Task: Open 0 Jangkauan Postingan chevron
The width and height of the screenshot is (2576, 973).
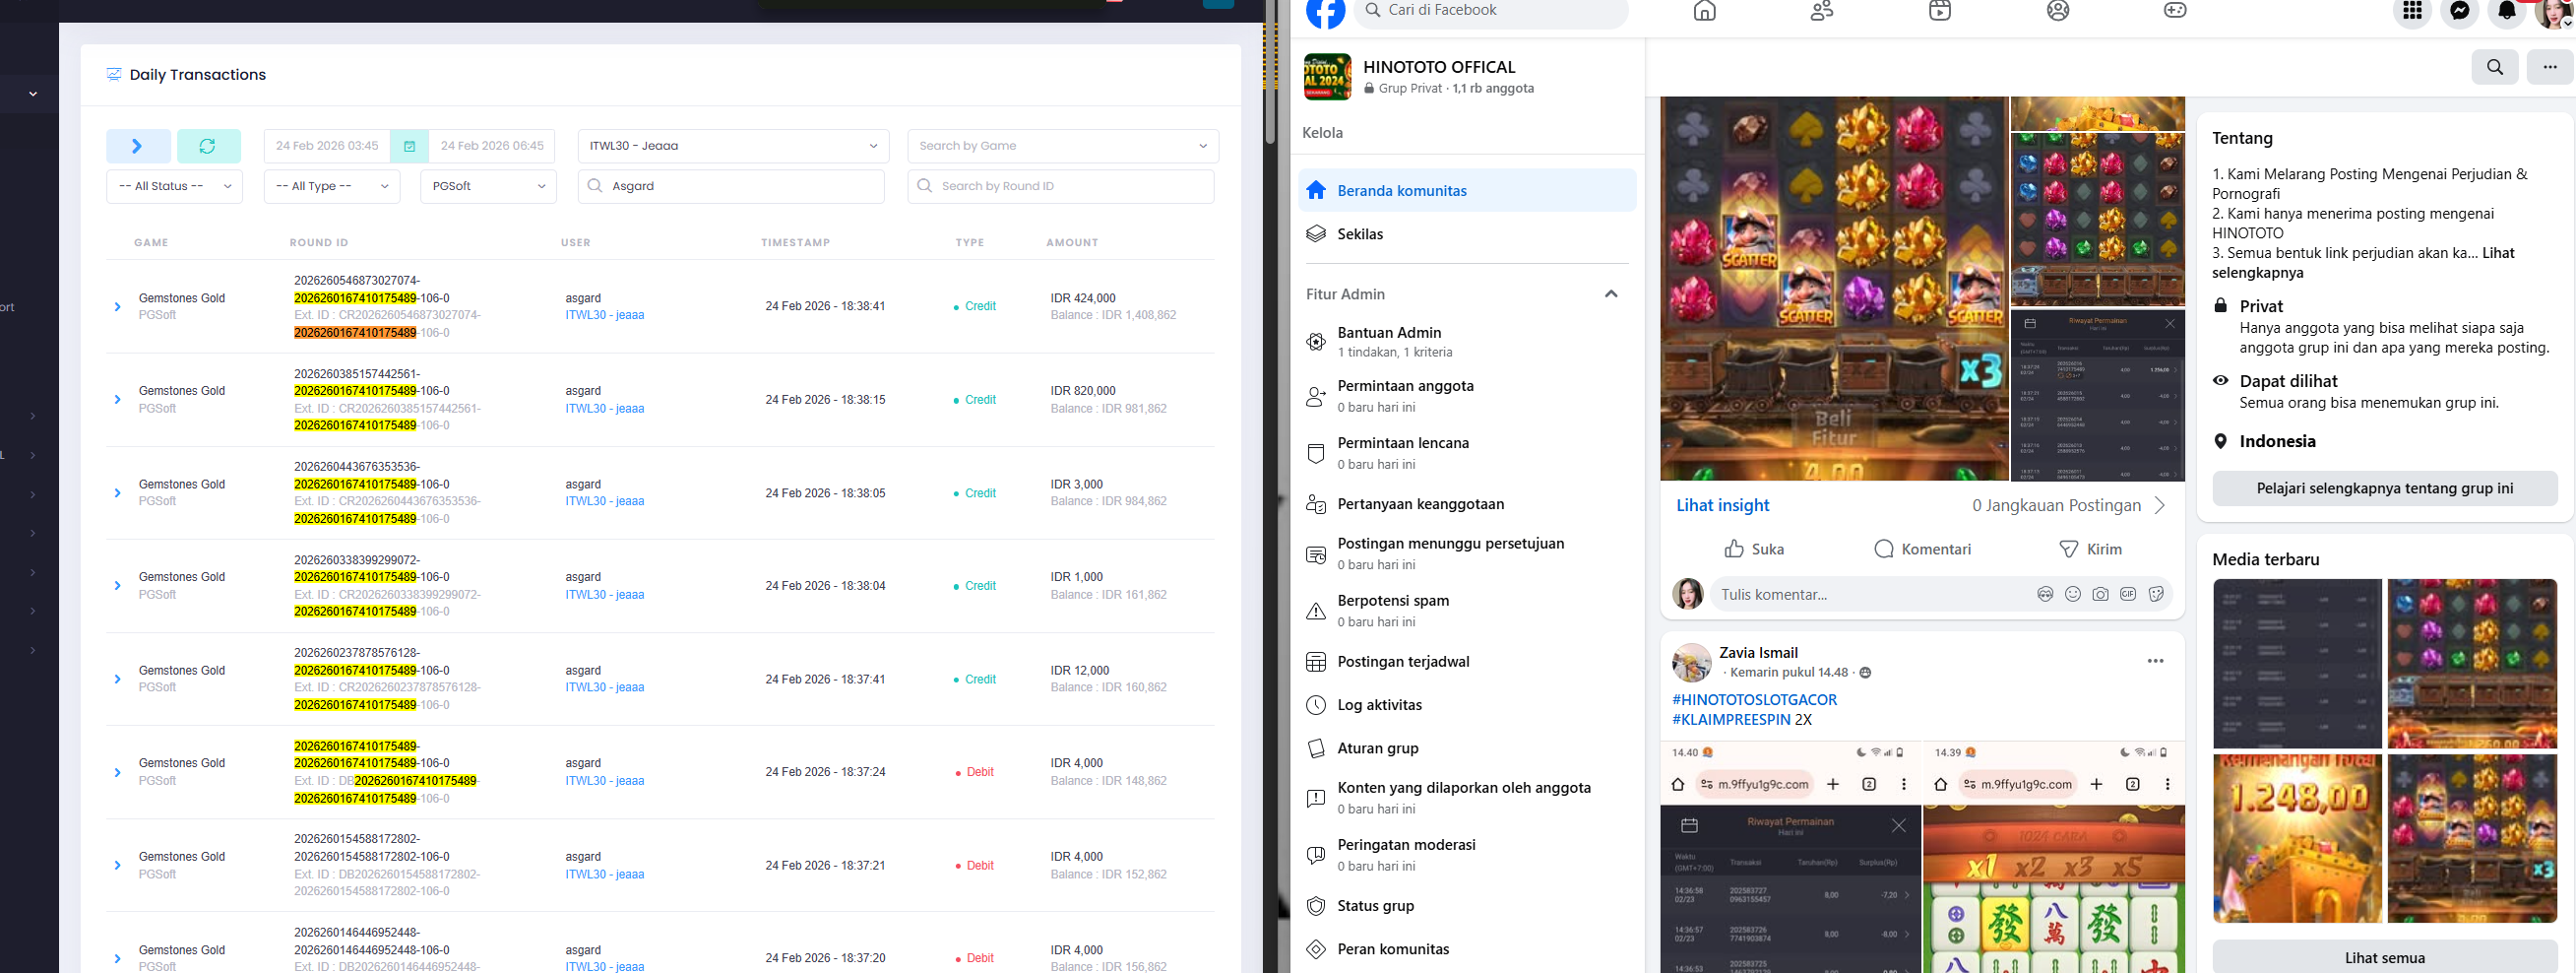Action: 2160,506
